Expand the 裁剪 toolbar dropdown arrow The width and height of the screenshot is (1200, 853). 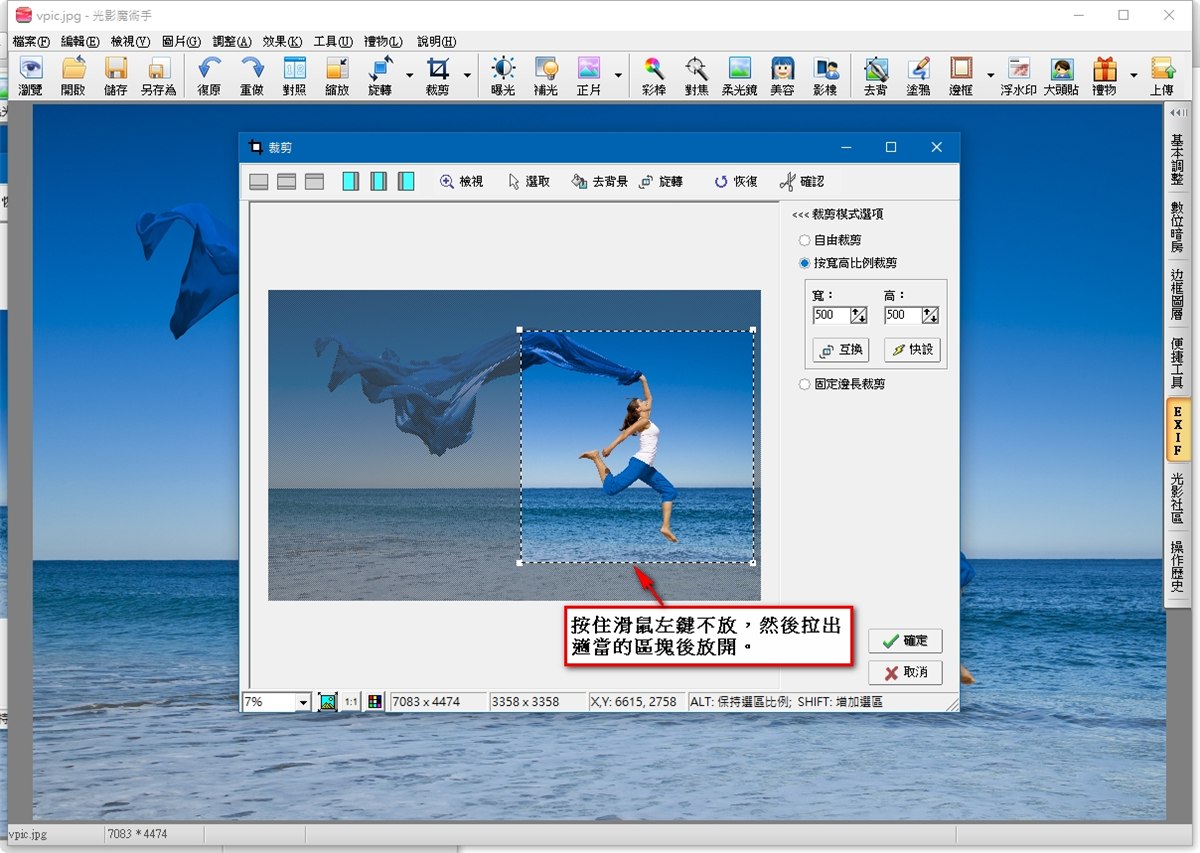467,75
